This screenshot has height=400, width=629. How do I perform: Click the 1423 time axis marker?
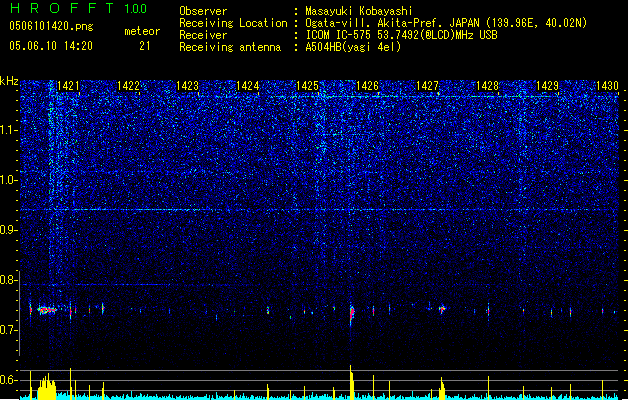tap(188, 86)
